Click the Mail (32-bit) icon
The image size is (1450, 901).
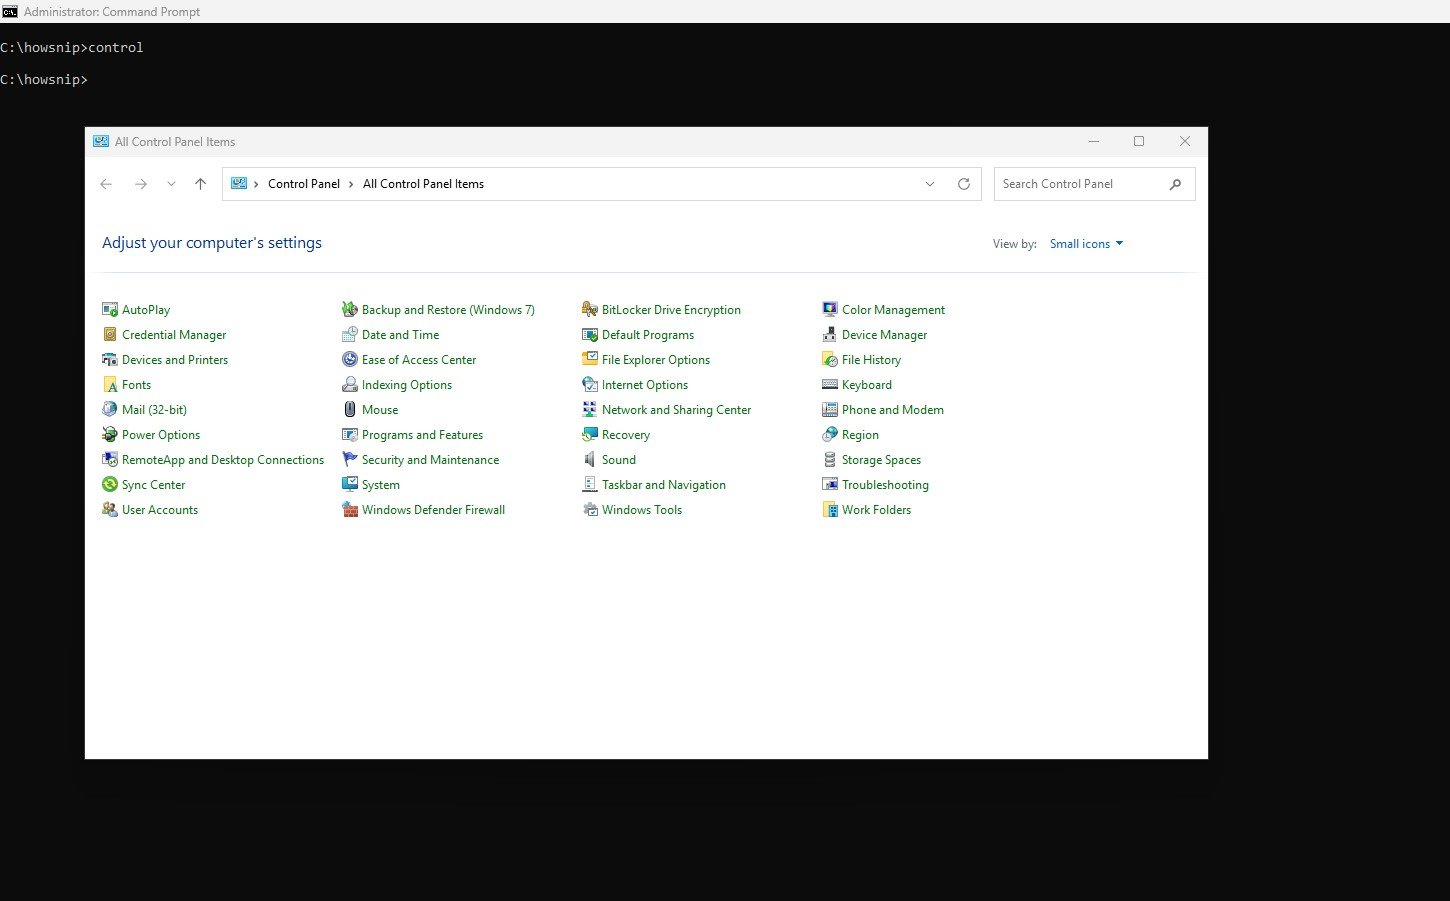tap(110, 410)
